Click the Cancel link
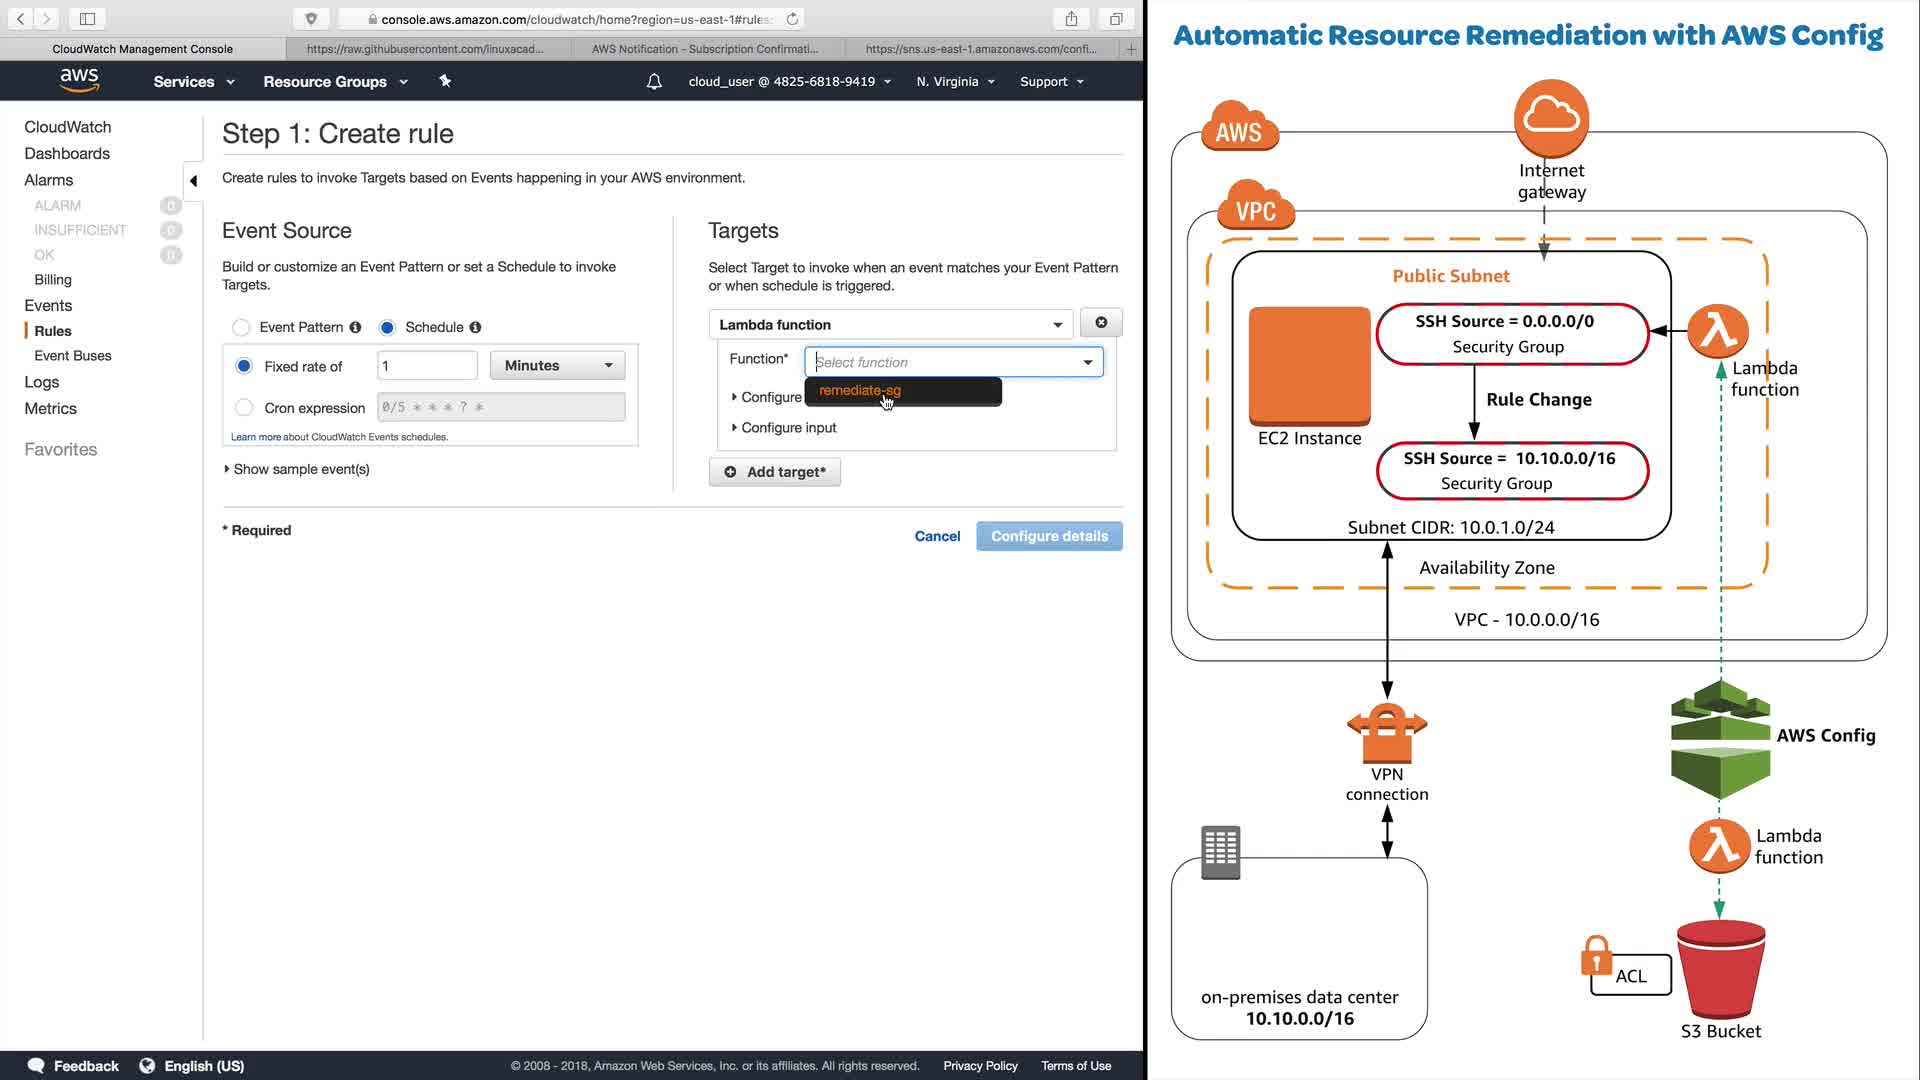Viewport: 1920px width, 1080px height. 937,536
